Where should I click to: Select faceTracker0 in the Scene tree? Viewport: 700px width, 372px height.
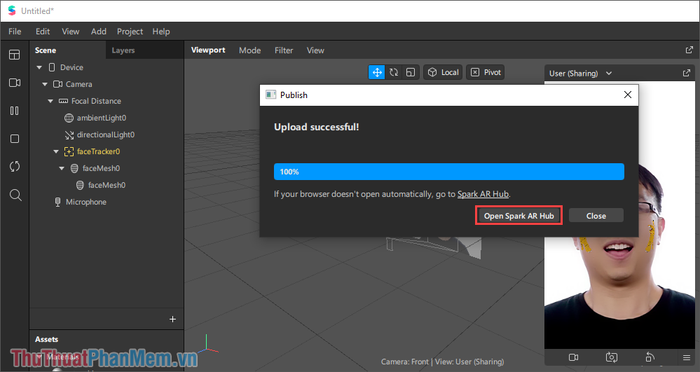pos(98,151)
